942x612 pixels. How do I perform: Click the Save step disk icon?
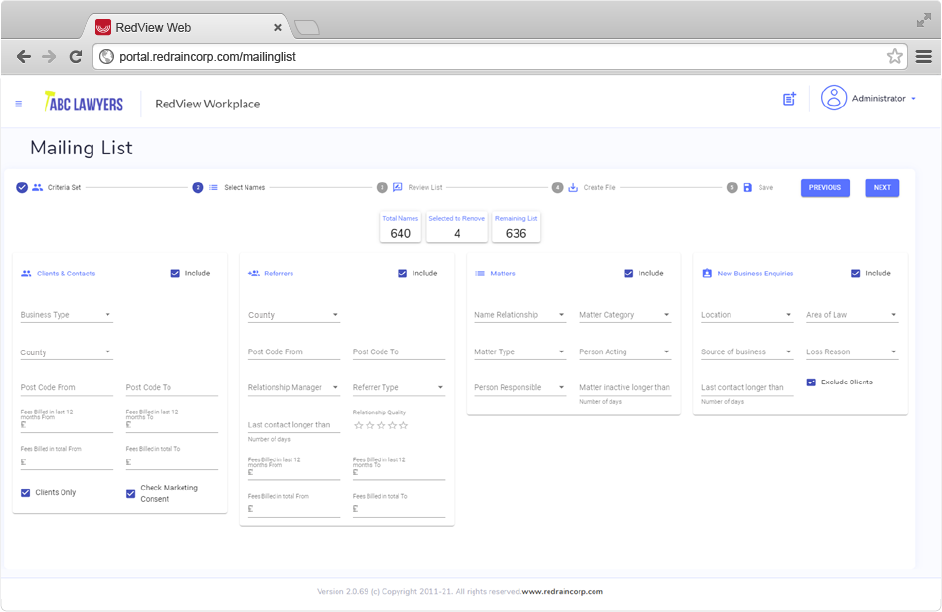click(x=747, y=187)
